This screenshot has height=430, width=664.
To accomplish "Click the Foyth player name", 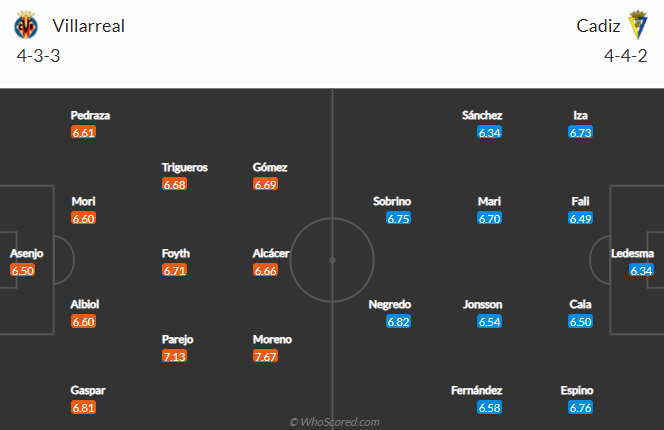I will tap(176, 253).
